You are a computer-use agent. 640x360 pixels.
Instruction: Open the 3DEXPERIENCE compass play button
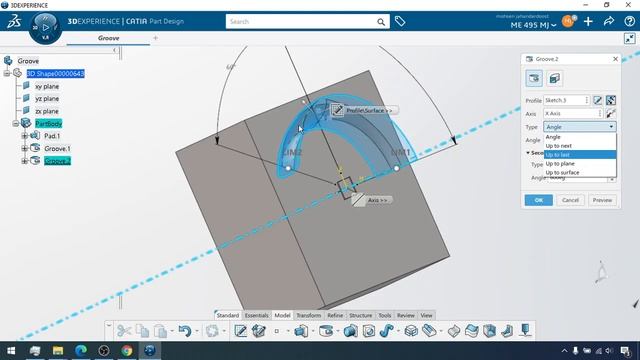pos(46,27)
